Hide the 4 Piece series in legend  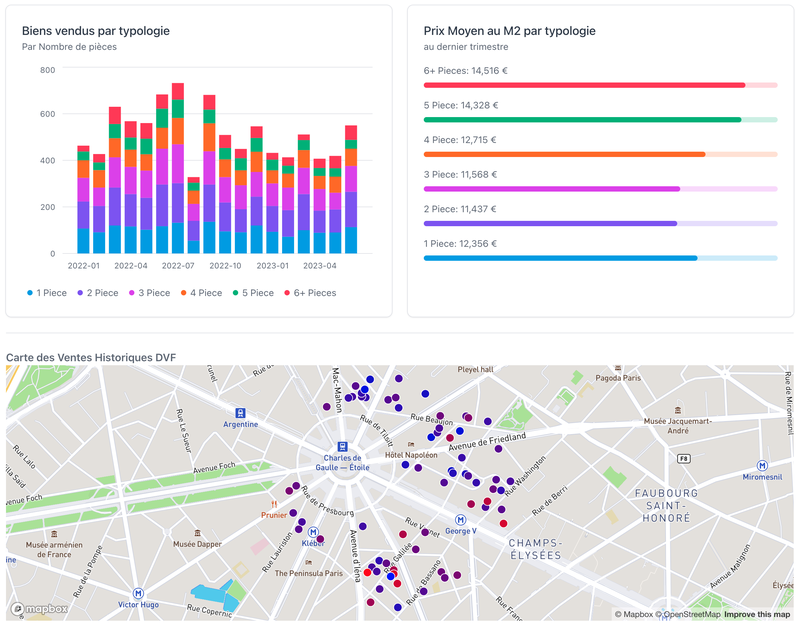[201, 293]
